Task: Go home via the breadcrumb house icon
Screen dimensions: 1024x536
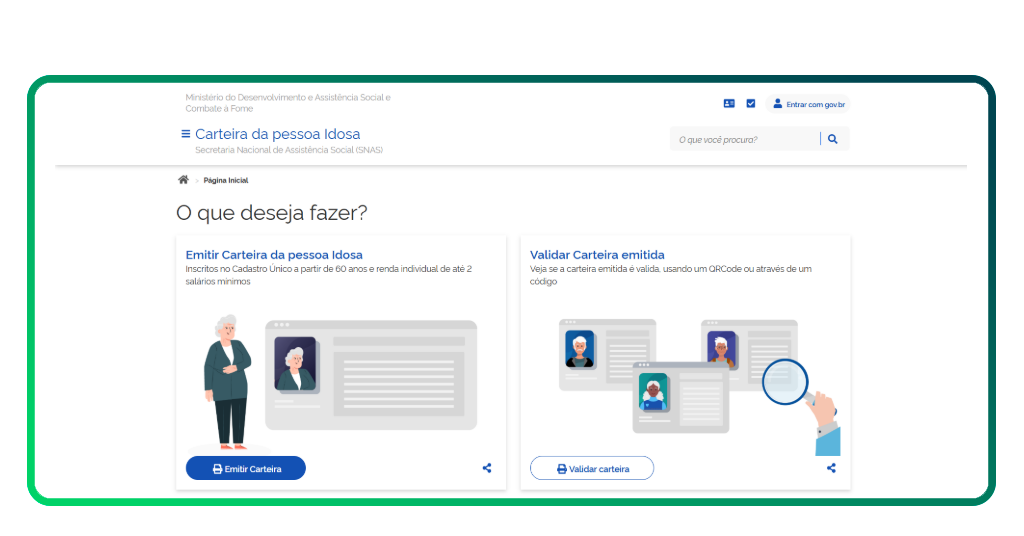Action: point(183,180)
